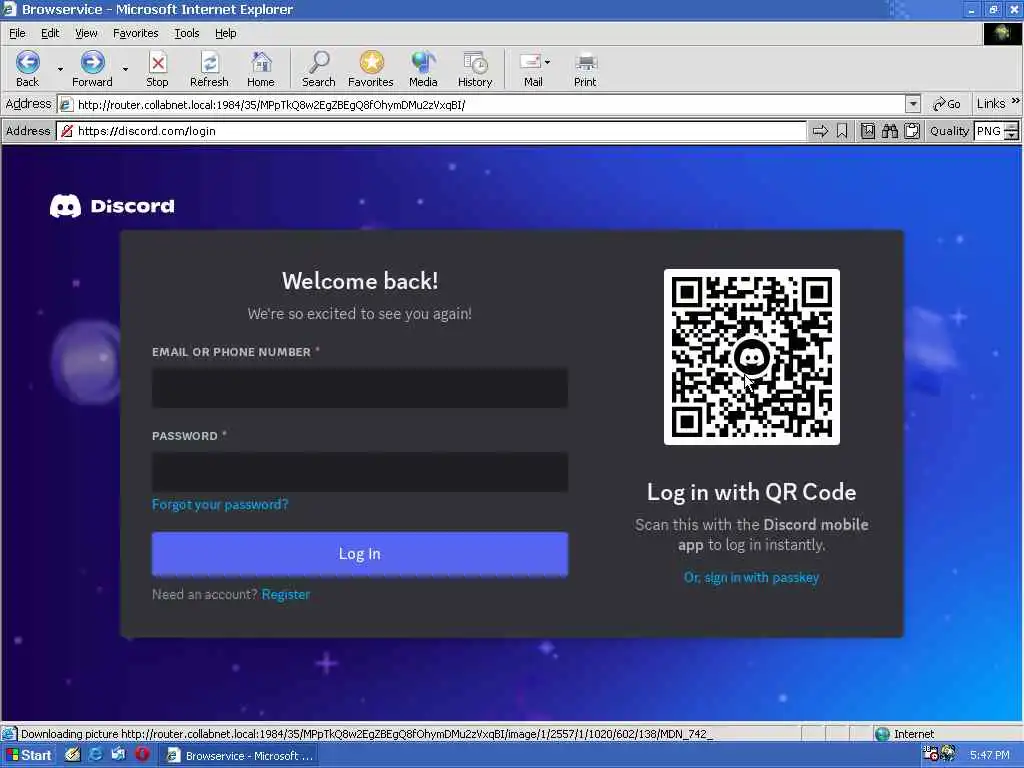This screenshot has width=1024, height=768.
Task: Click the Browservice bookmark icon
Action: pyautogui.click(x=842, y=131)
